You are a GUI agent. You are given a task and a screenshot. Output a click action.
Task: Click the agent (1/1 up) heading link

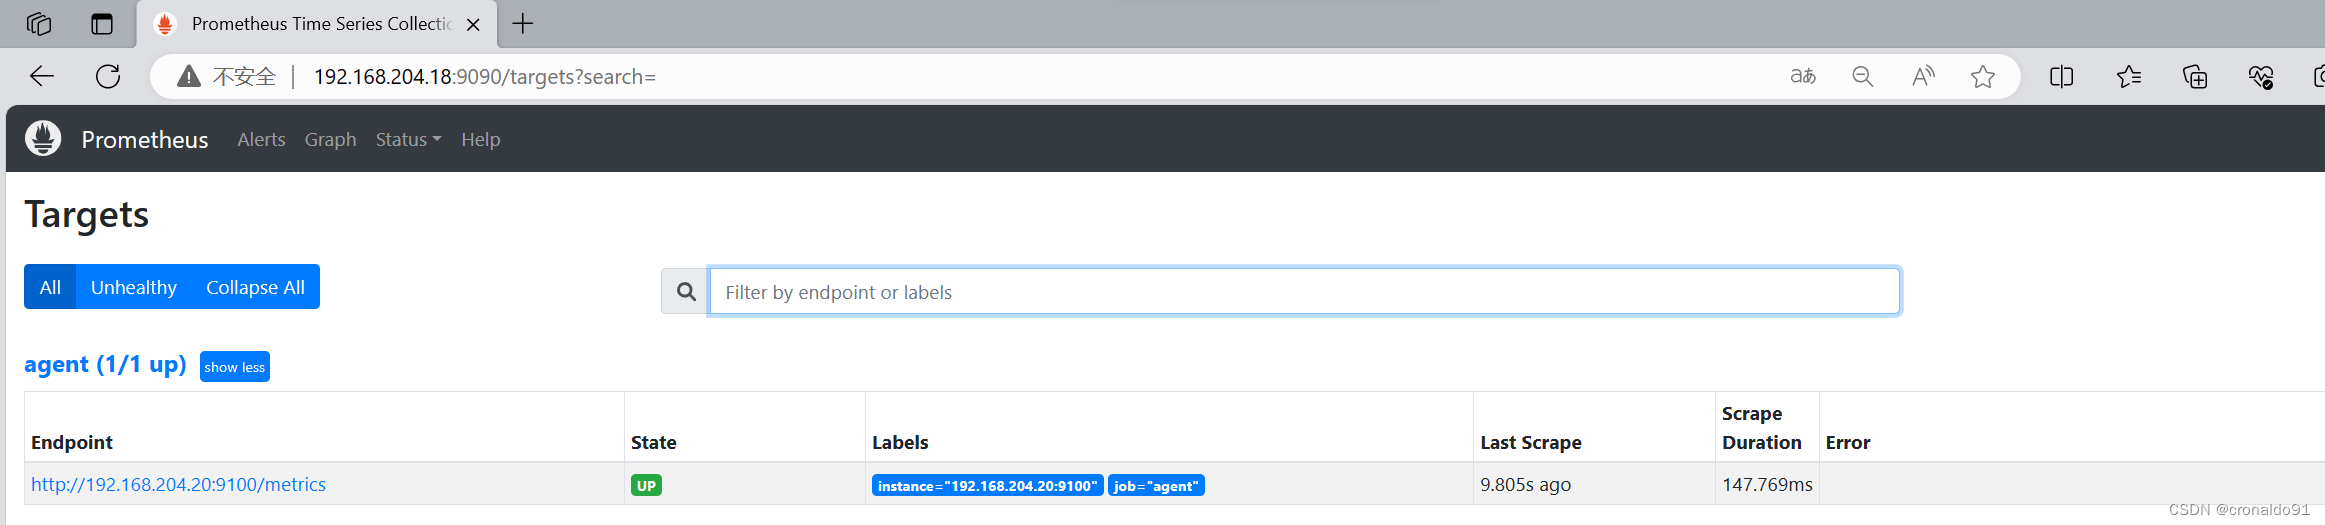pos(105,365)
